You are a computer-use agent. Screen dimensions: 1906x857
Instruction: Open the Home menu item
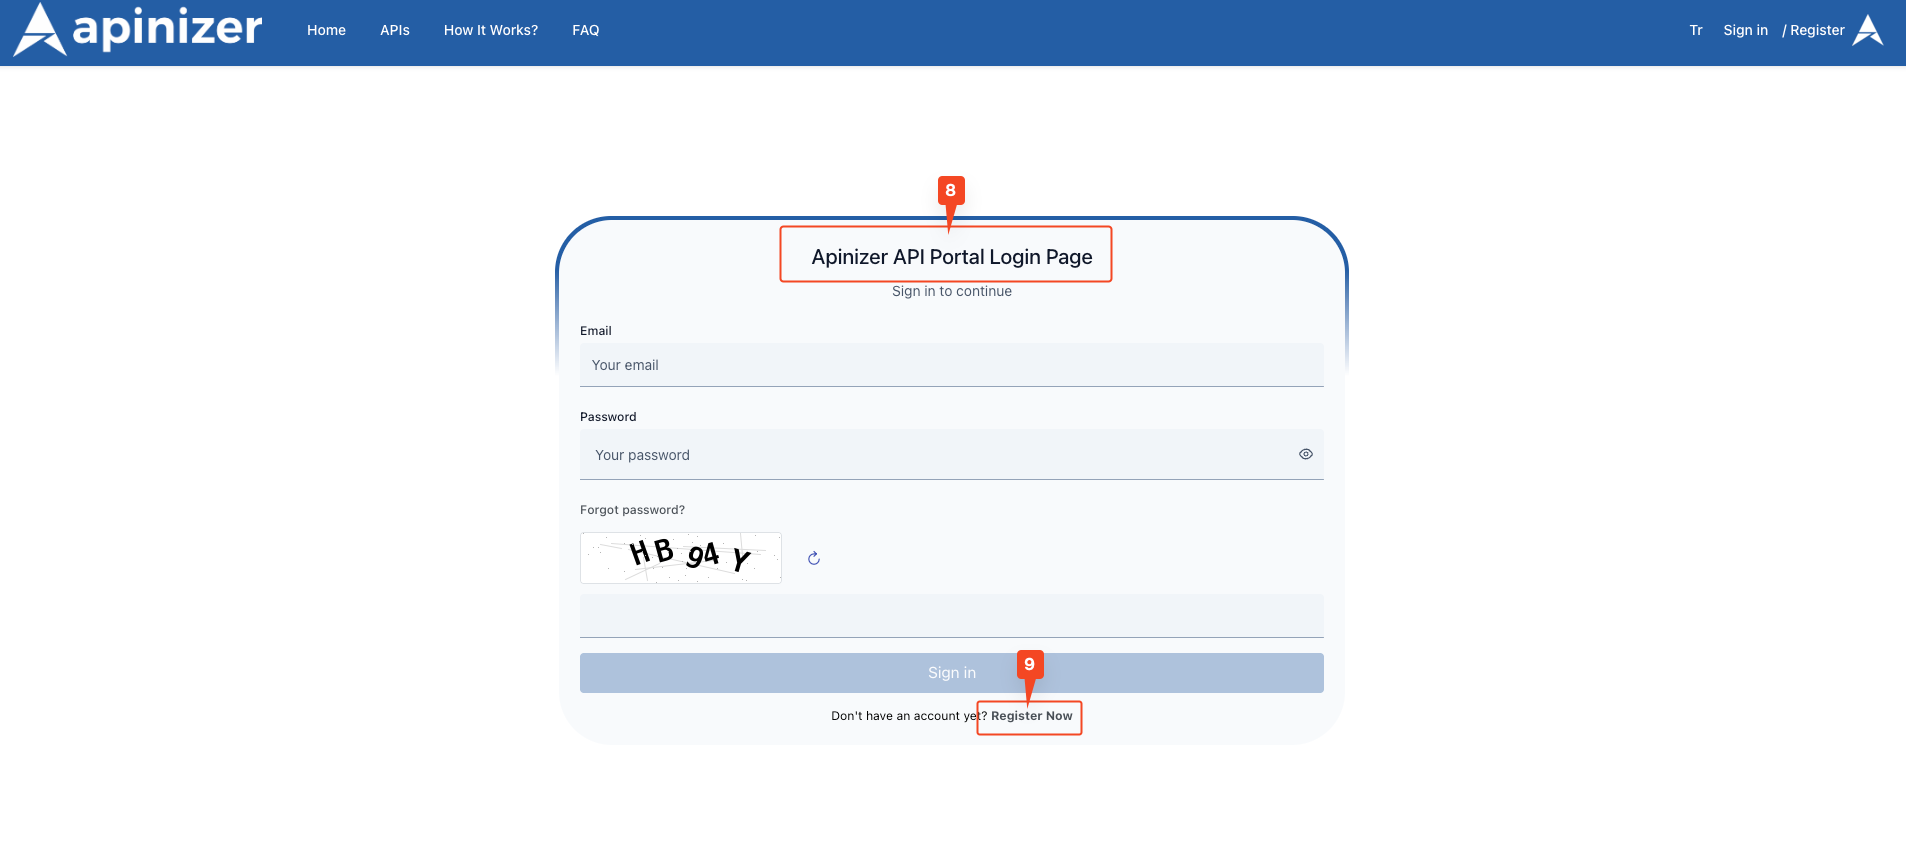(x=326, y=30)
